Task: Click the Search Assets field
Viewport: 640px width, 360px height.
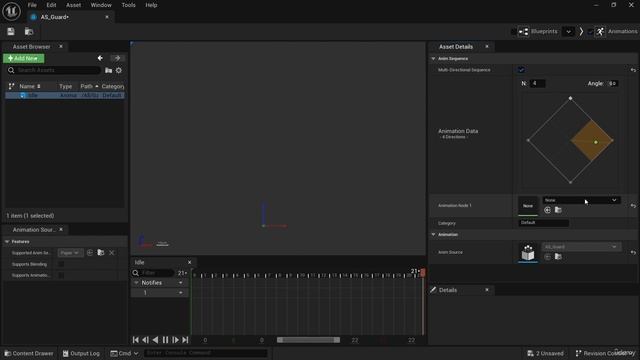Action: point(54,70)
